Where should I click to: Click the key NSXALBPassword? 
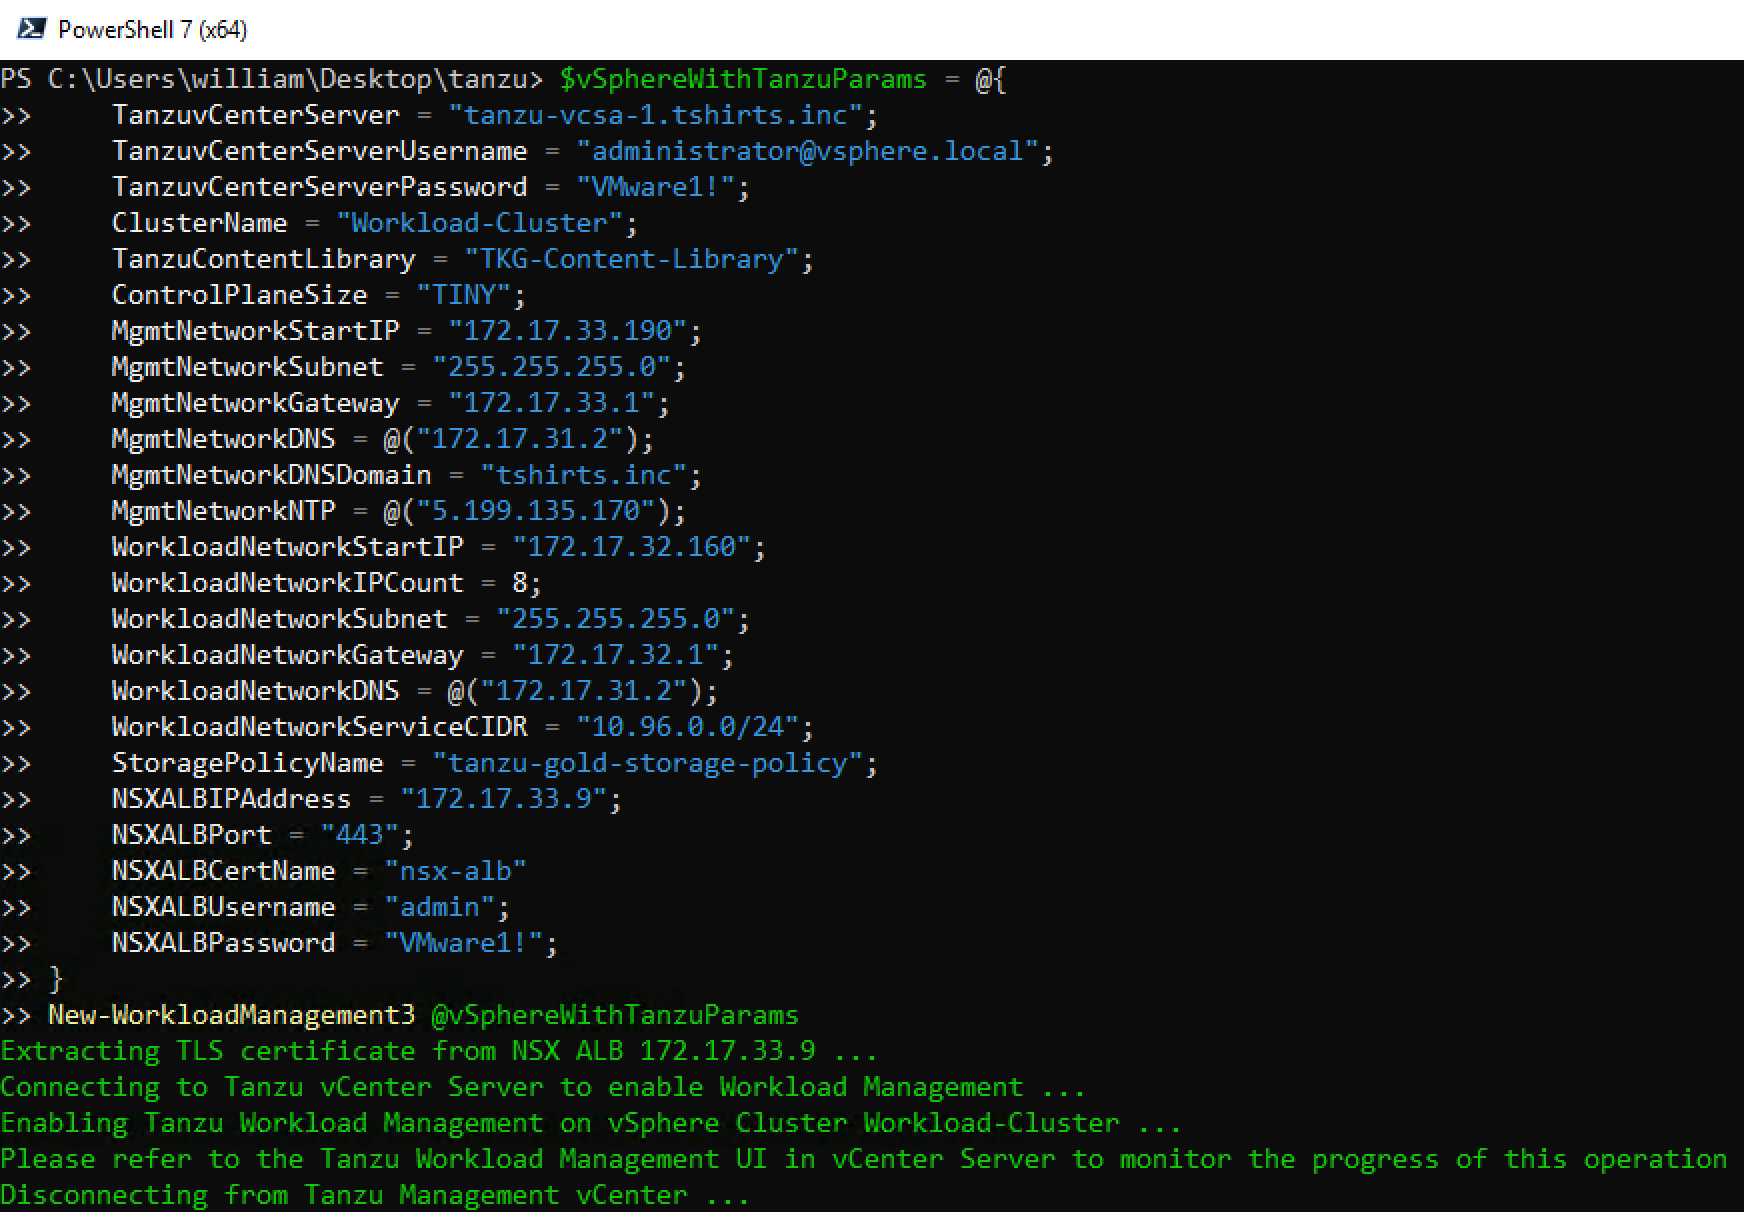223,943
